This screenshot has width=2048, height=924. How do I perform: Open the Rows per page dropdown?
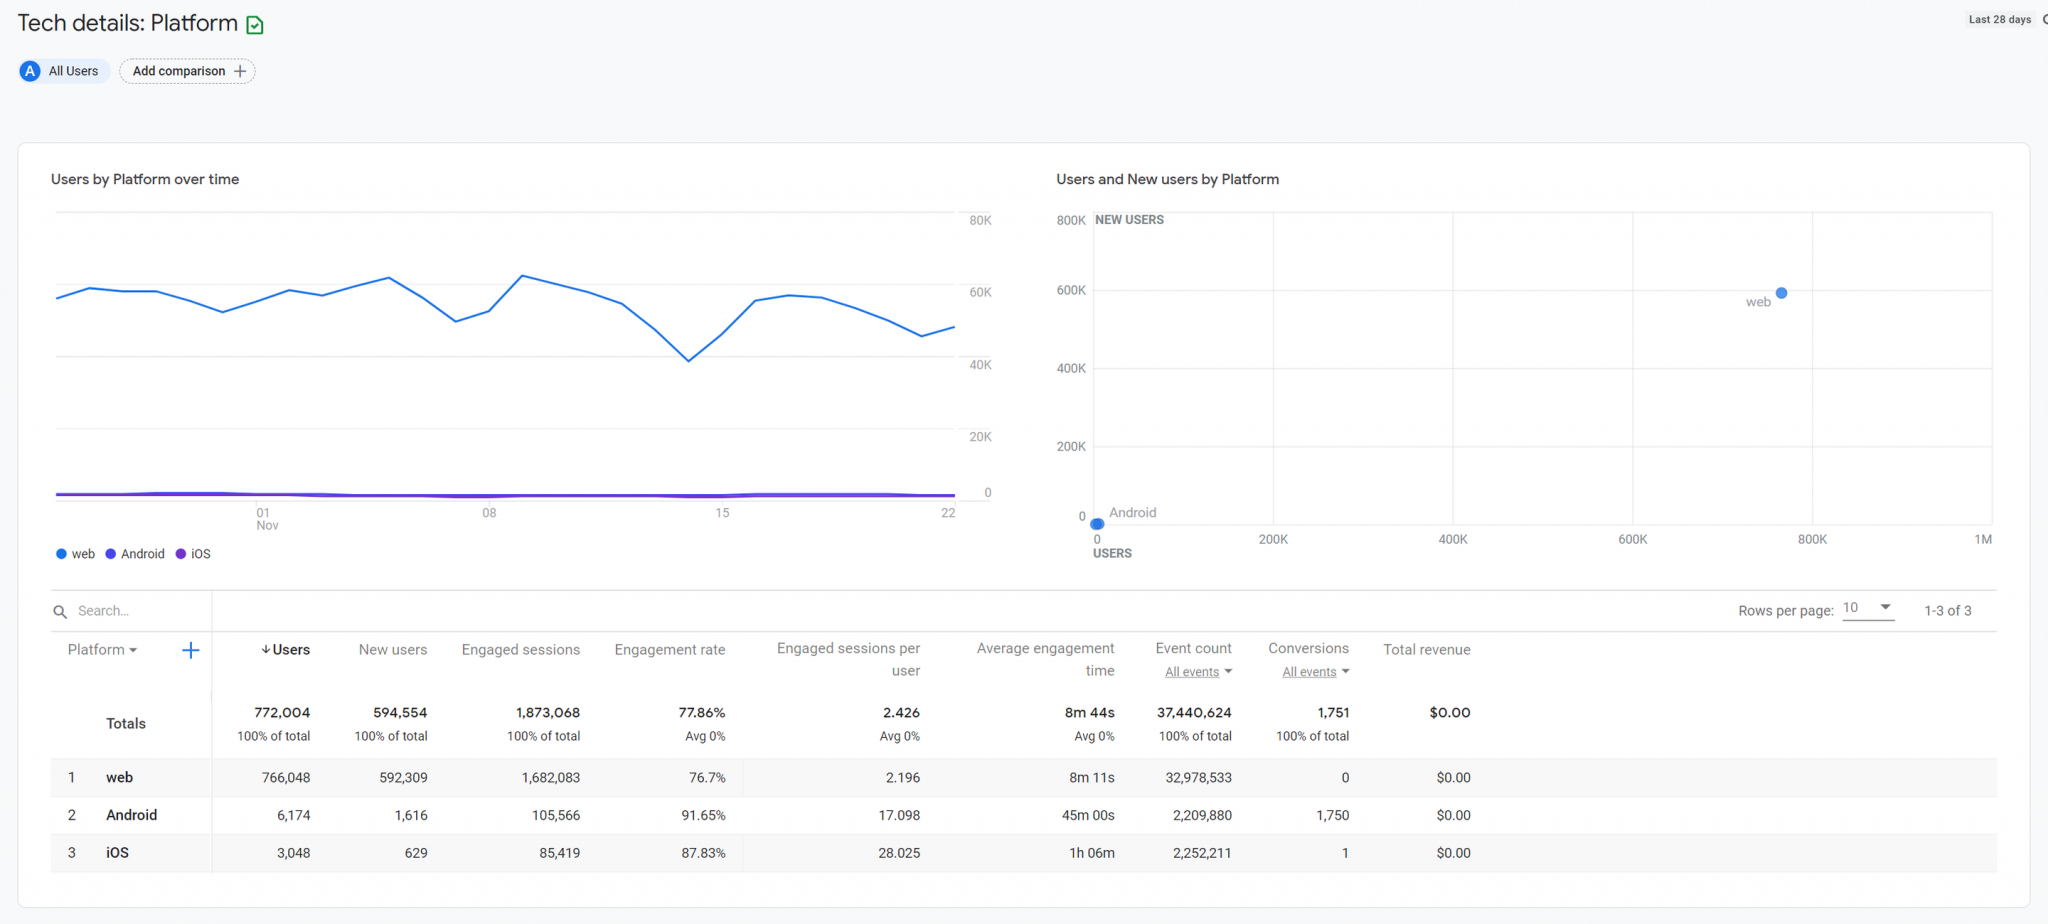[x=1867, y=608]
